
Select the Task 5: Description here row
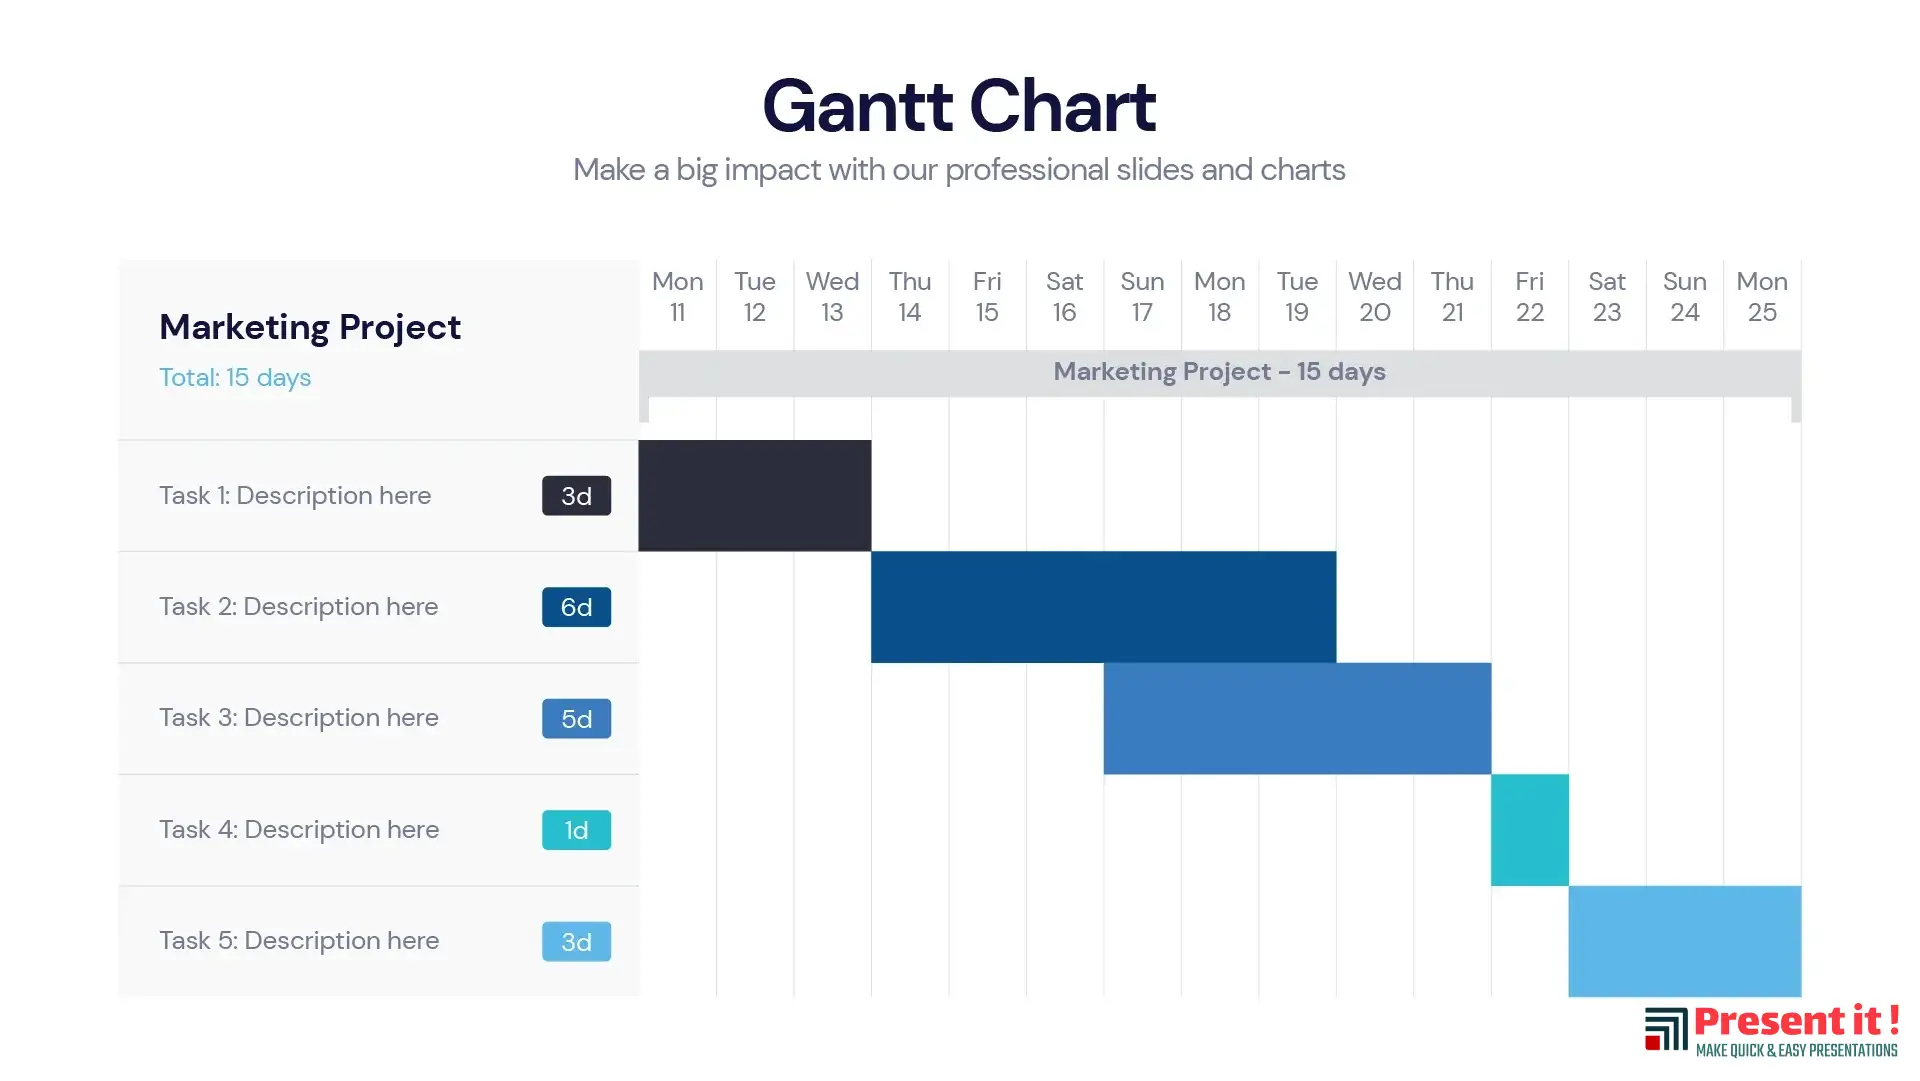[379, 941]
